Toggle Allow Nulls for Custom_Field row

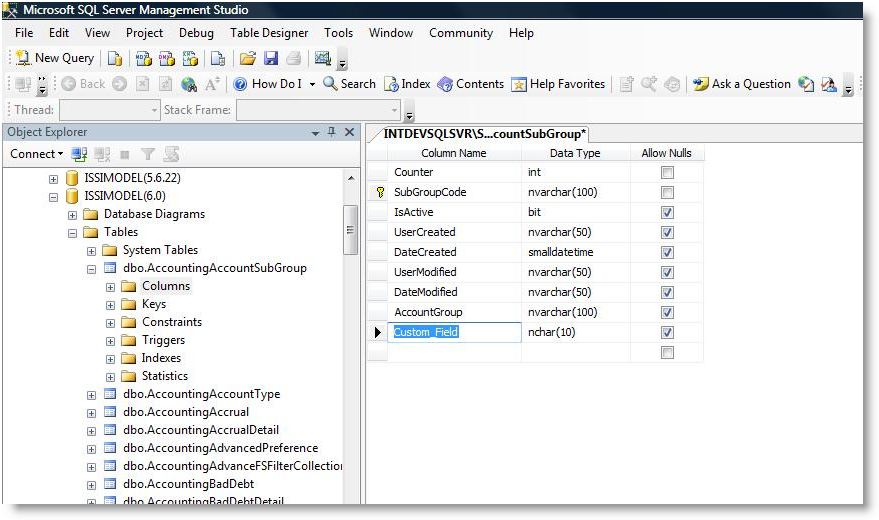[667, 332]
